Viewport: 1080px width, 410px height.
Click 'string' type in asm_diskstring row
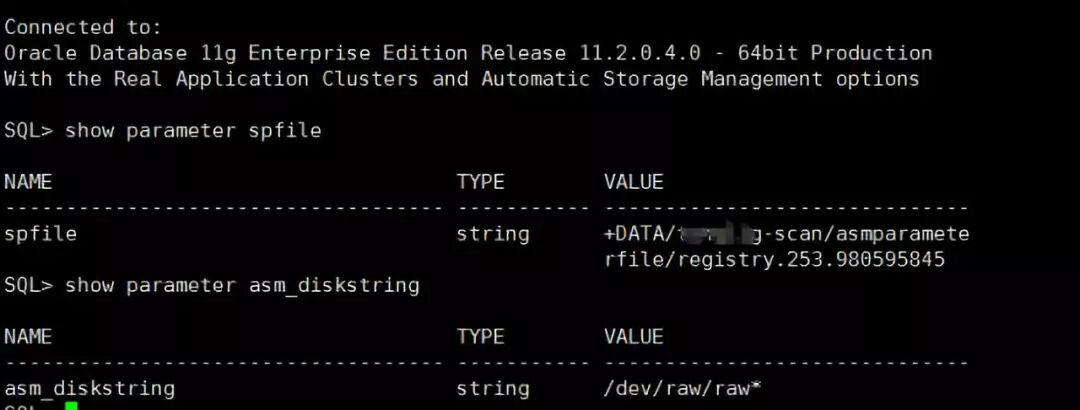(x=493, y=389)
